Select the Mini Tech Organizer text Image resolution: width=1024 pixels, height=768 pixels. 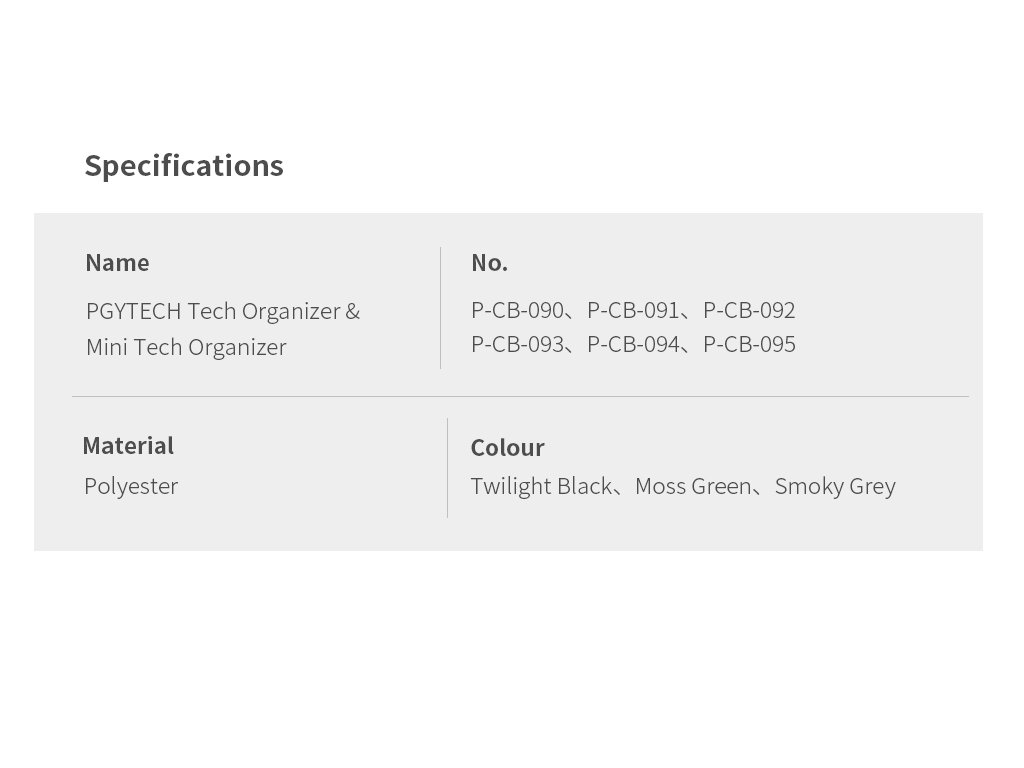[186, 347]
